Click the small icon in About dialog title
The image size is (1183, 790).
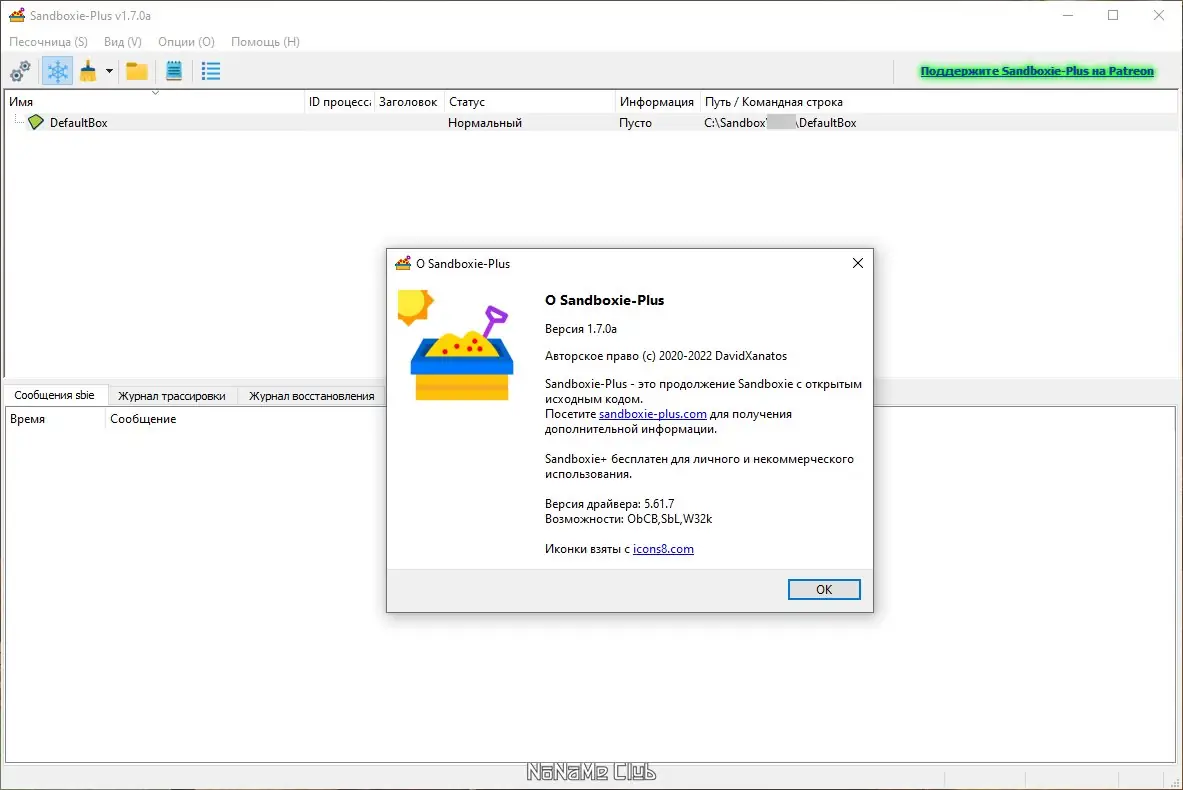click(x=403, y=263)
